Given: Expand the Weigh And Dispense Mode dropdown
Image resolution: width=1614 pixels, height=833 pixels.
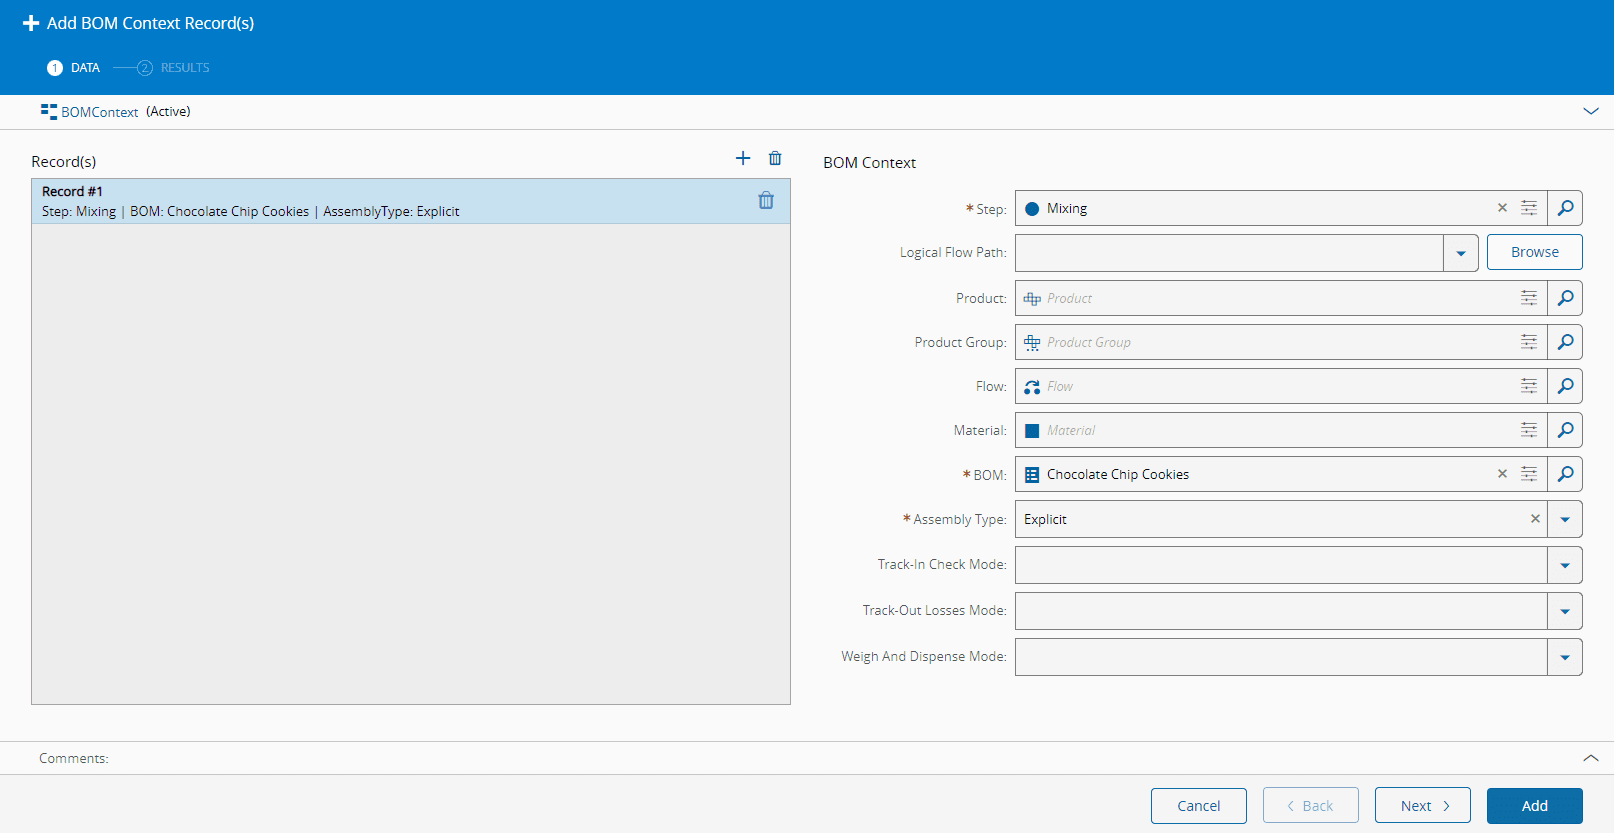Looking at the screenshot, I should [1565, 657].
